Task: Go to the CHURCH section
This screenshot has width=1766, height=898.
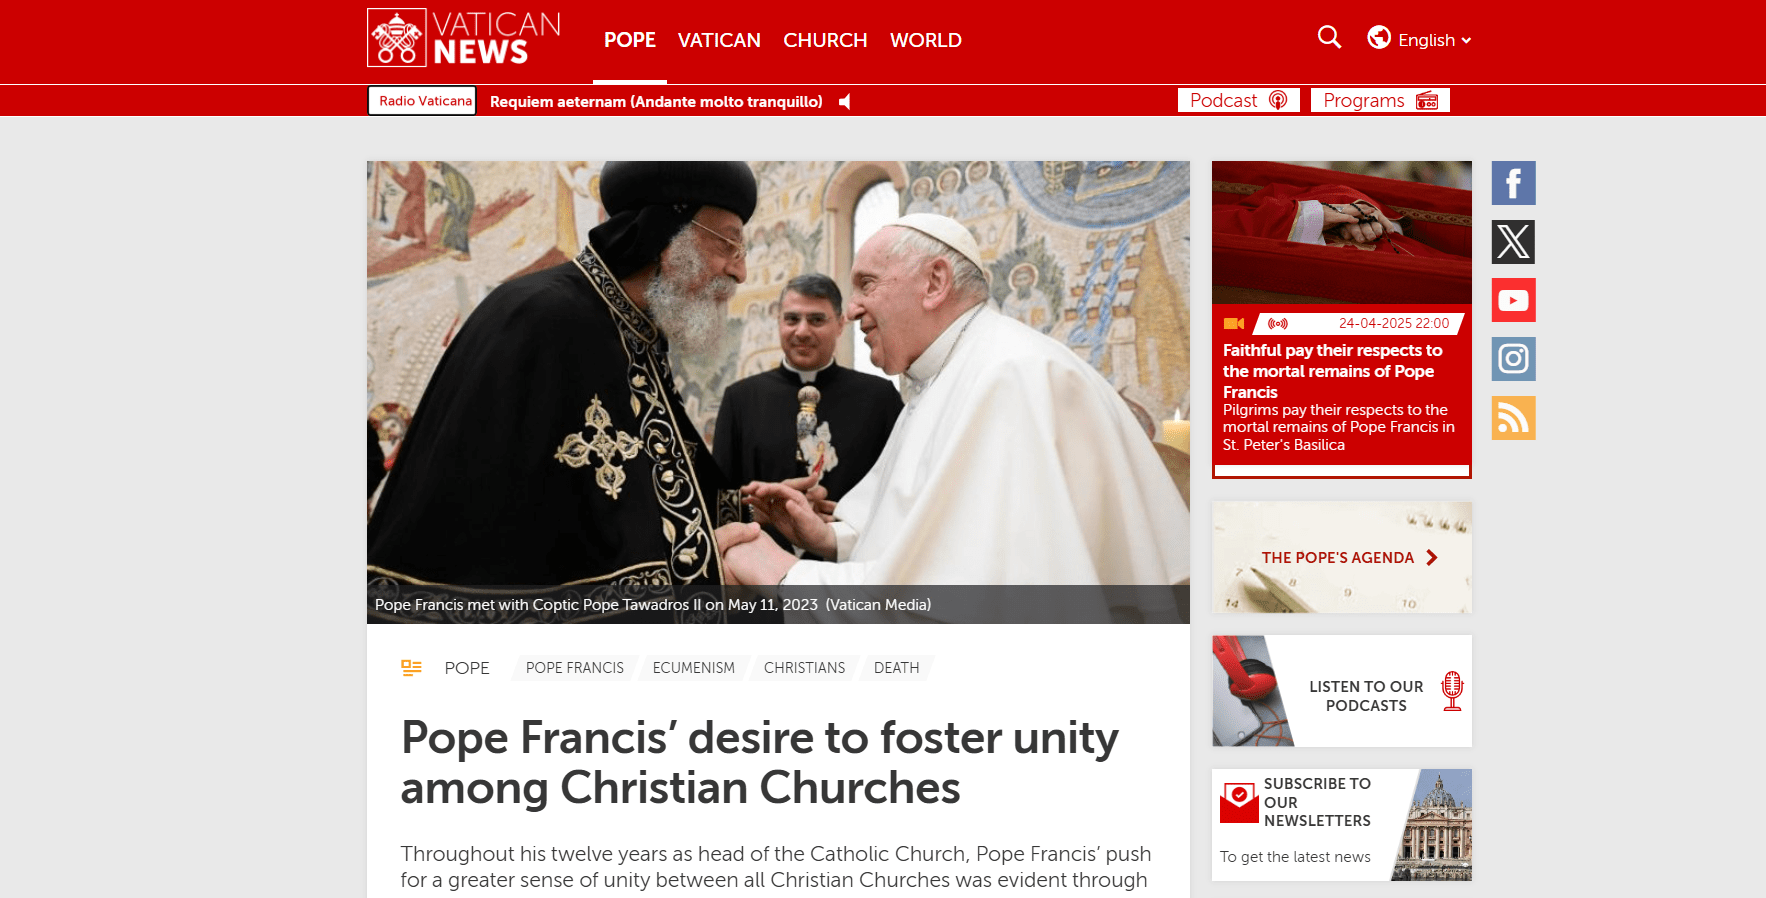Action: coord(825,40)
